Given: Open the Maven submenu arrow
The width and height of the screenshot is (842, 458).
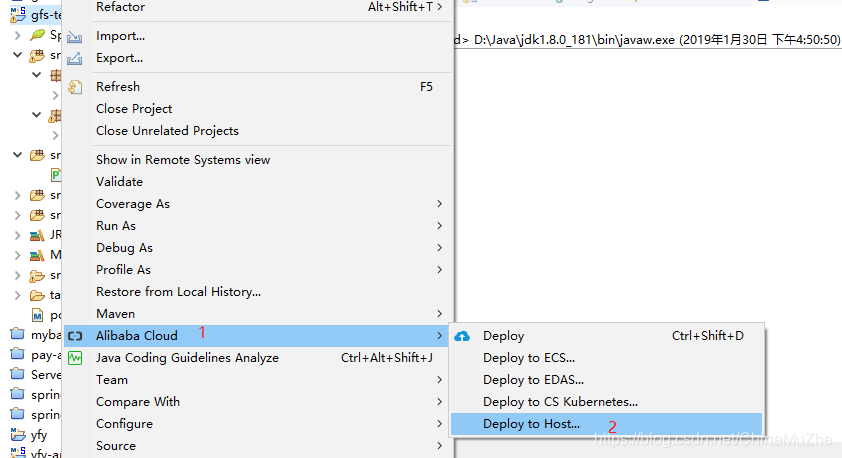Looking at the screenshot, I should pyautogui.click(x=439, y=314).
